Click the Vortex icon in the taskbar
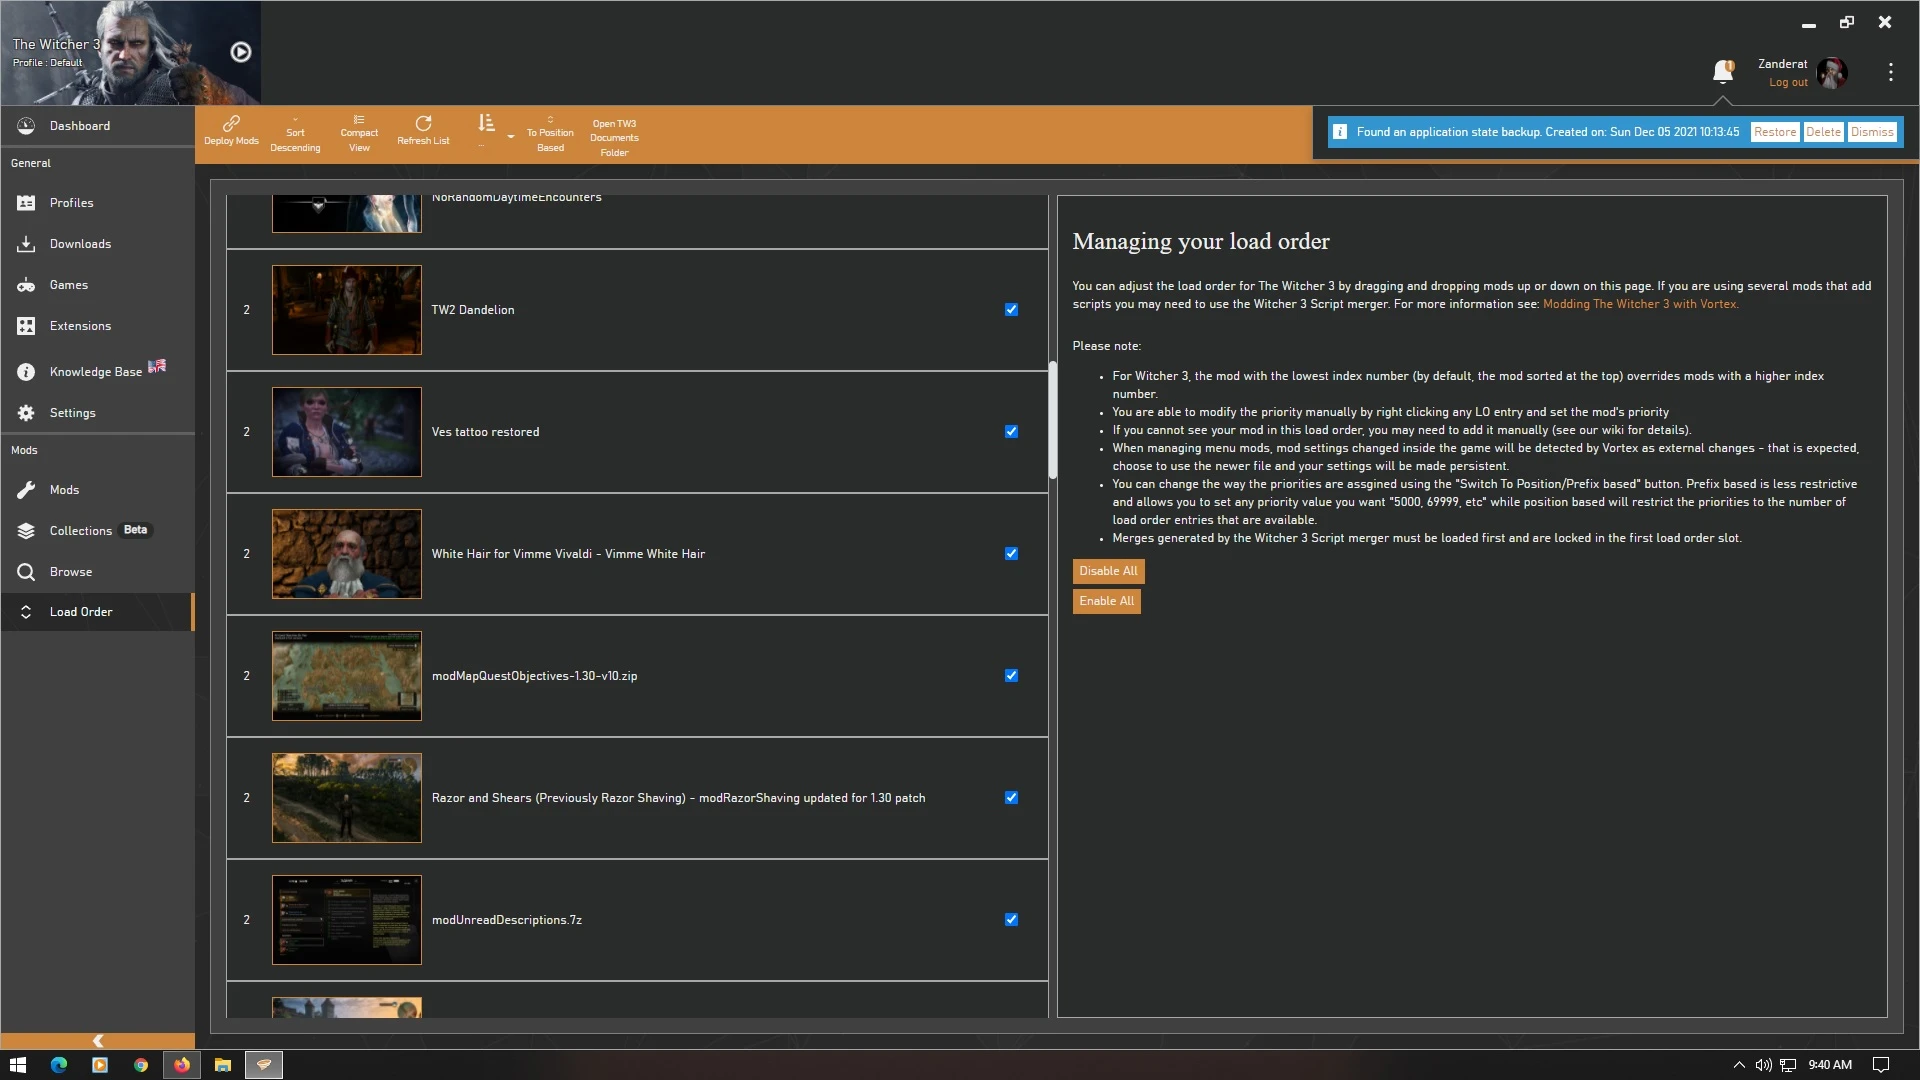This screenshot has height=1080, width=1920. coord(264,1065)
